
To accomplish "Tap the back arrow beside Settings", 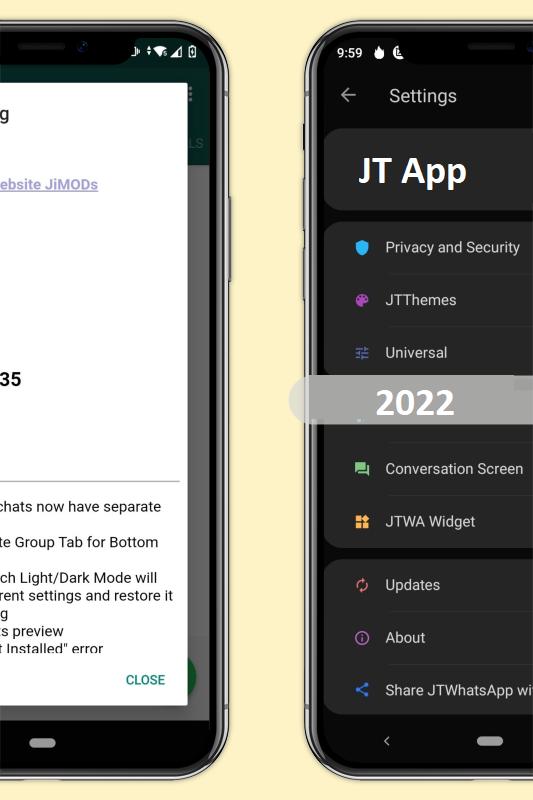I will [348, 95].
